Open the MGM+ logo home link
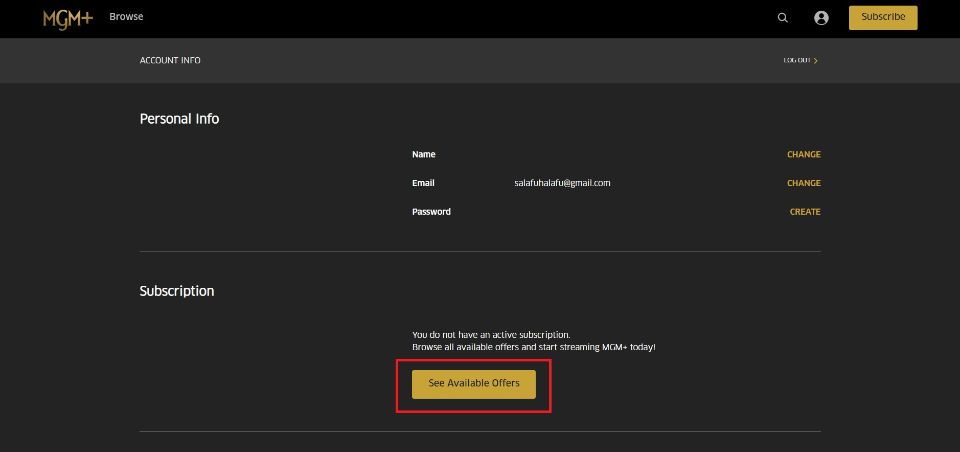The width and height of the screenshot is (960, 452). pyautogui.click(x=68, y=18)
